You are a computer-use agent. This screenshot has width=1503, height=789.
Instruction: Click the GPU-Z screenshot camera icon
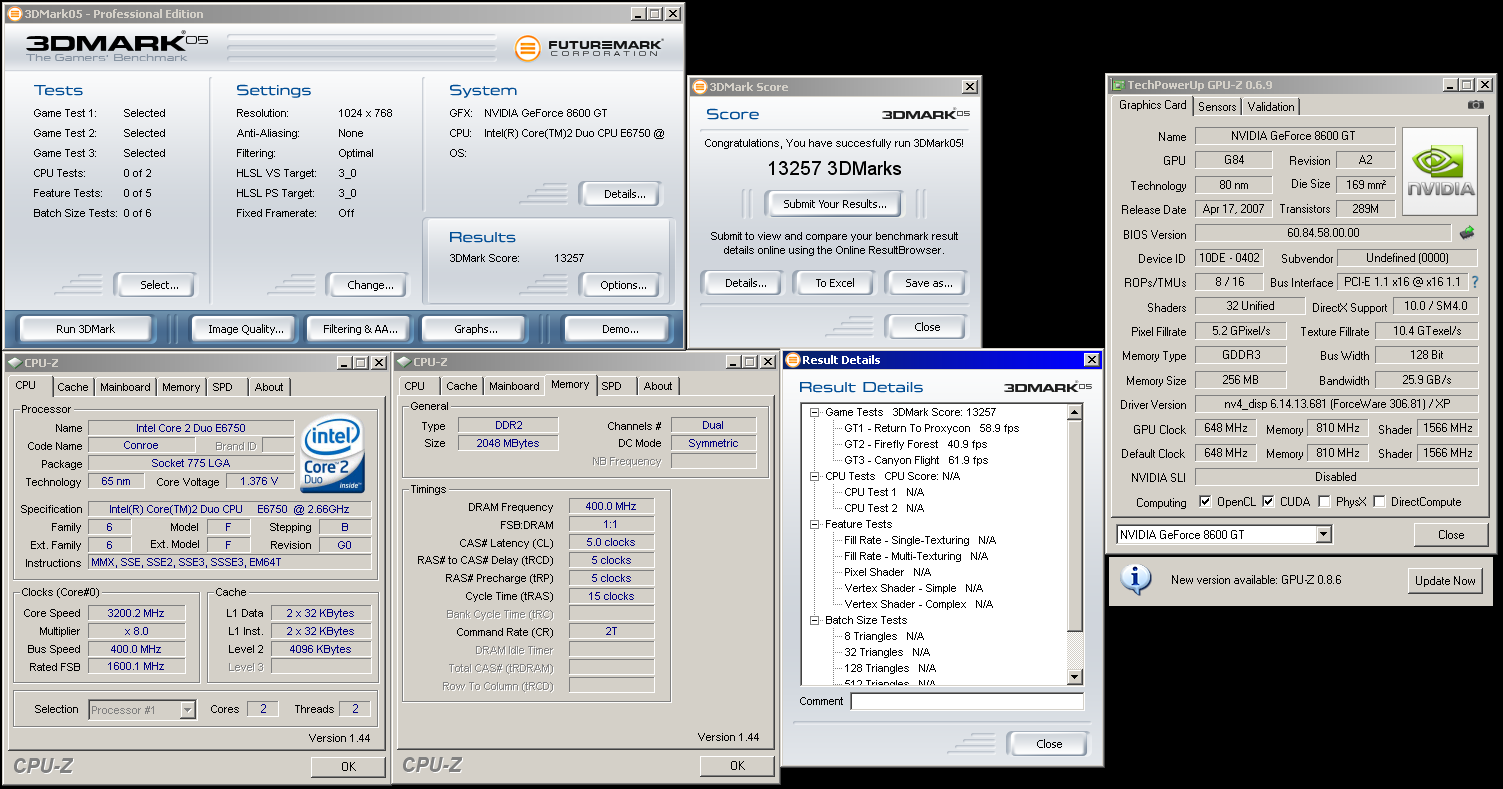[x=1475, y=105]
